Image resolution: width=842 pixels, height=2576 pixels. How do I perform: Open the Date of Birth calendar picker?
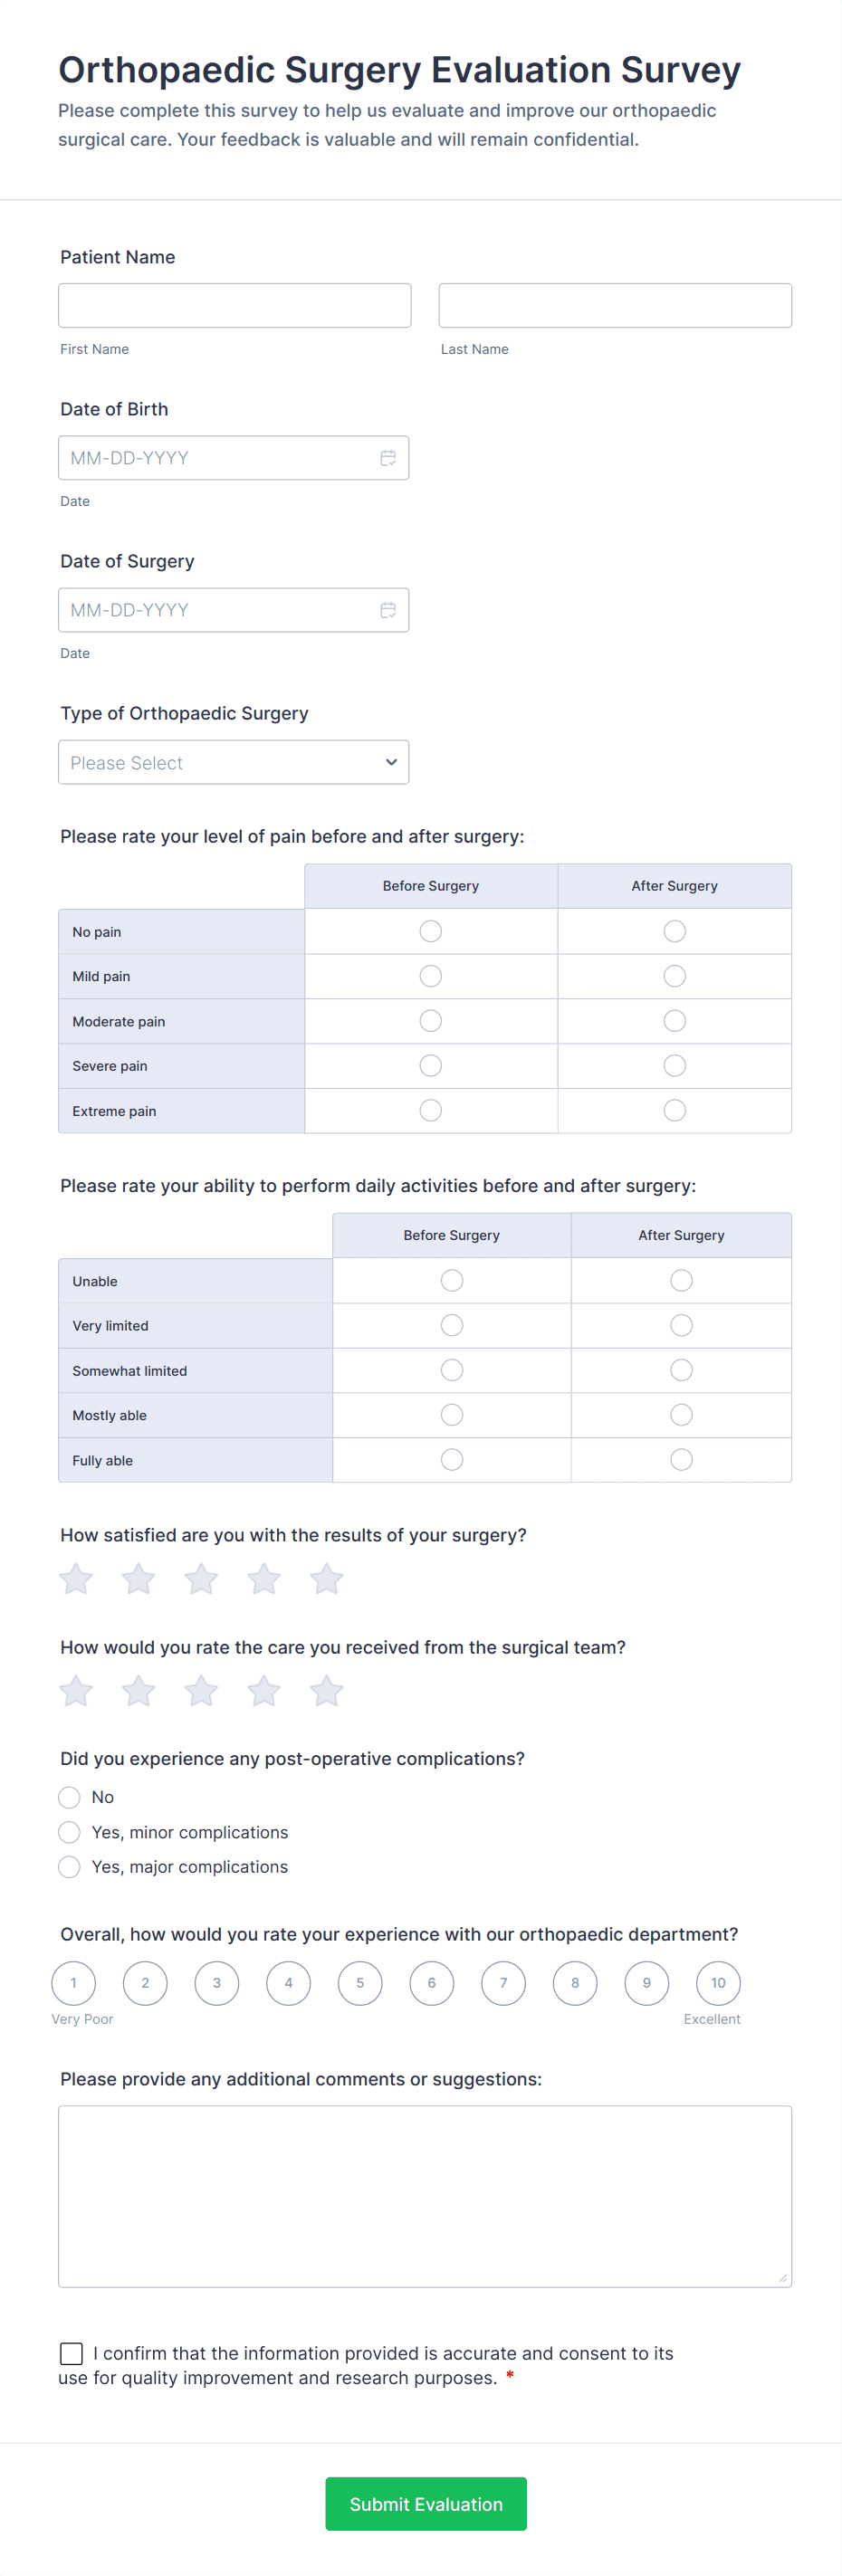coord(389,457)
